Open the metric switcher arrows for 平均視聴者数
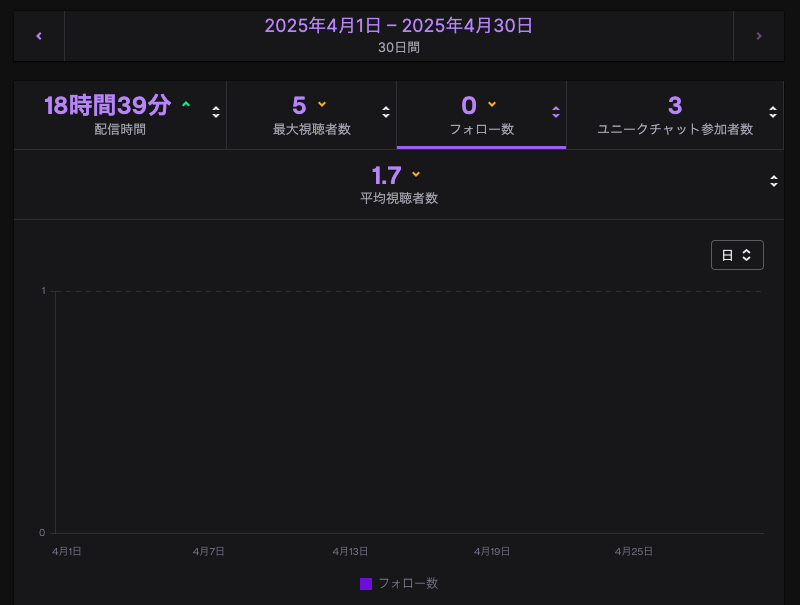Screen dimensions: 800x605 (x=773, y=181)
